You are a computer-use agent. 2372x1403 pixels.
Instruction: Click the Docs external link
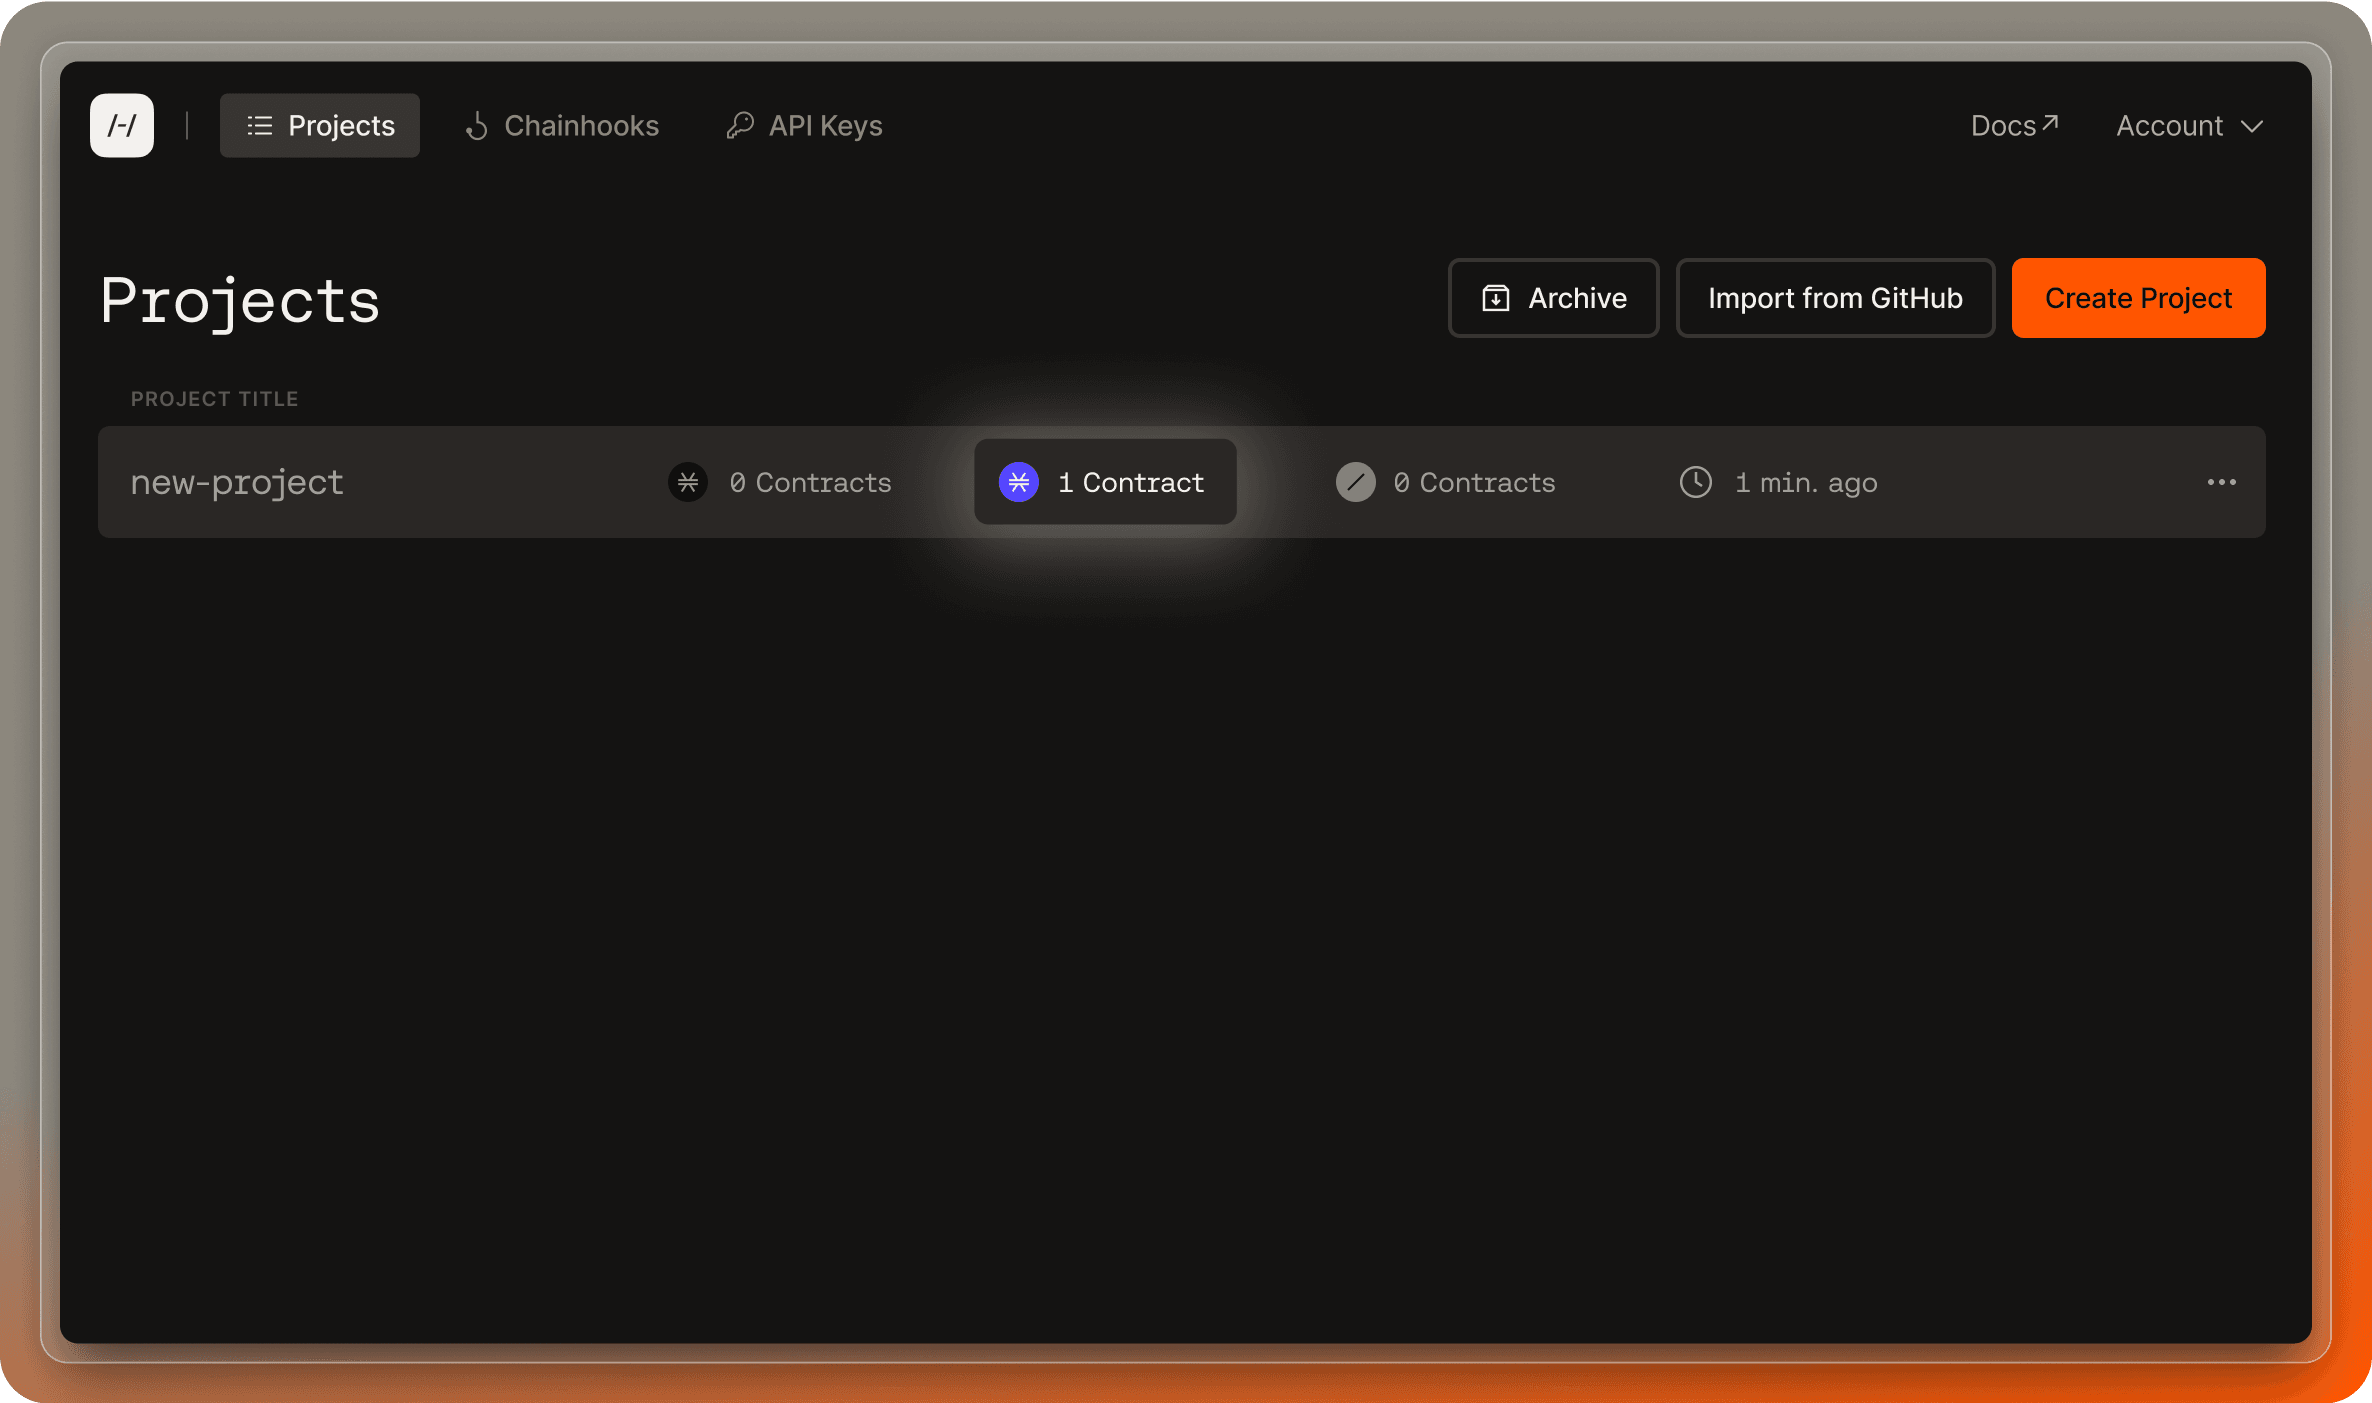point(2016,125)
